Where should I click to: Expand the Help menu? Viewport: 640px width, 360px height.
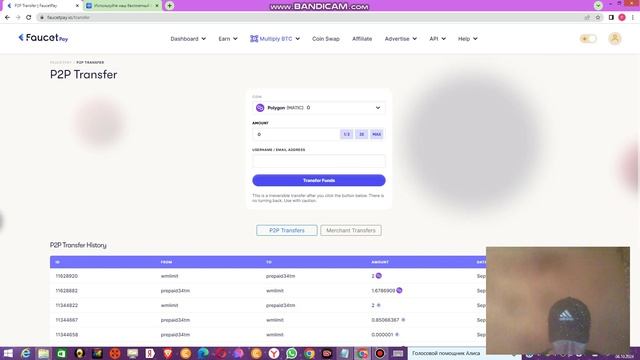467,39
